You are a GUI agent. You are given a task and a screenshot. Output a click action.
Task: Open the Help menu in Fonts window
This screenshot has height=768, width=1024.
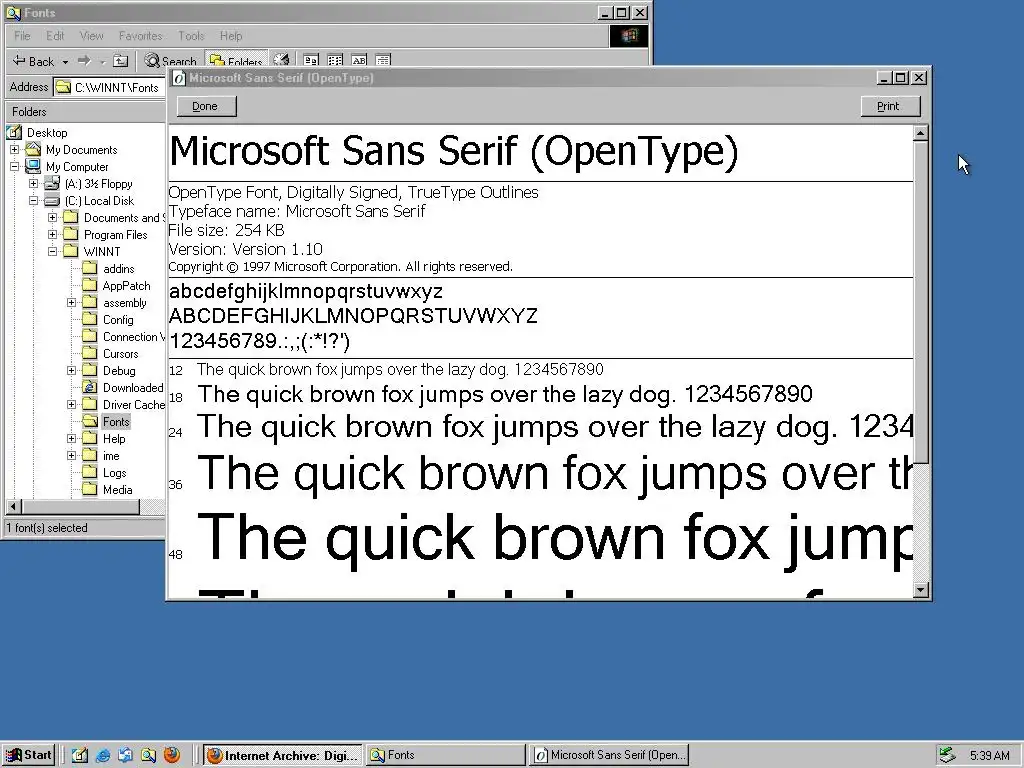tap(231, 36)
